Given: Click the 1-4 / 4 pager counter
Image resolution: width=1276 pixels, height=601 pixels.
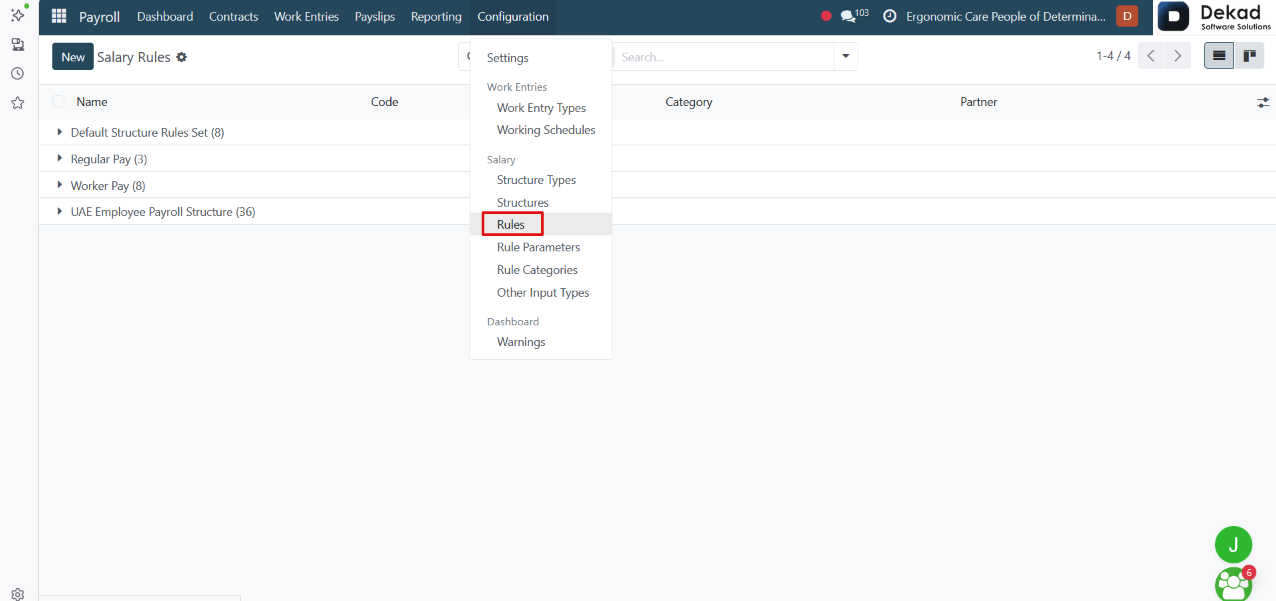Looking at the screenshot, I should tap(1113, 56).
